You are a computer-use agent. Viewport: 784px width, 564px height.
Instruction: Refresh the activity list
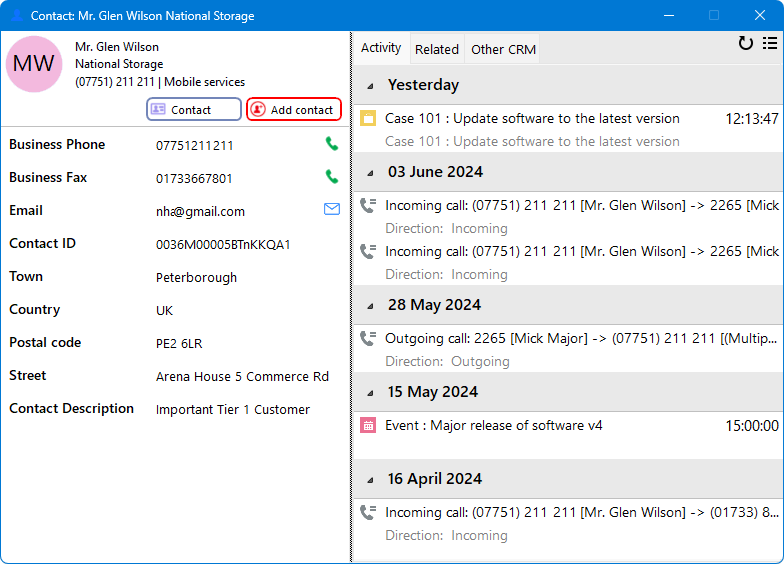[x=745, y=43]
